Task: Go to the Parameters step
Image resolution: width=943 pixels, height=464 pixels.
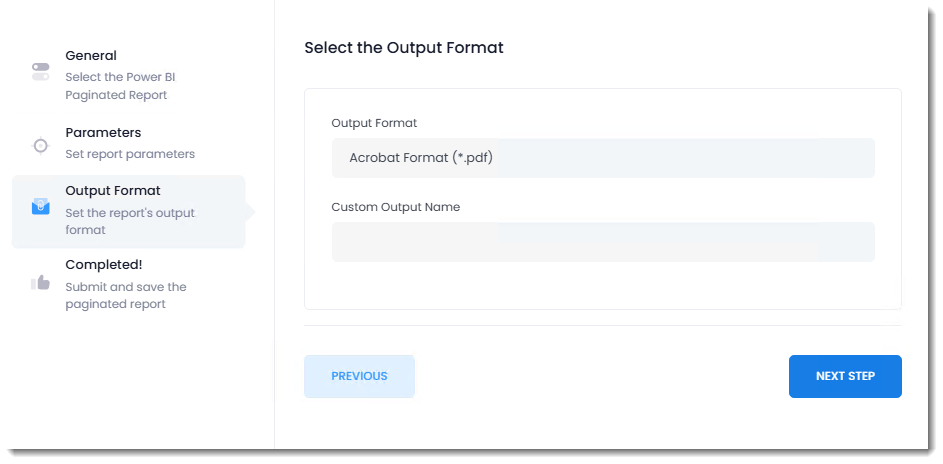Action: click(103, 133)
